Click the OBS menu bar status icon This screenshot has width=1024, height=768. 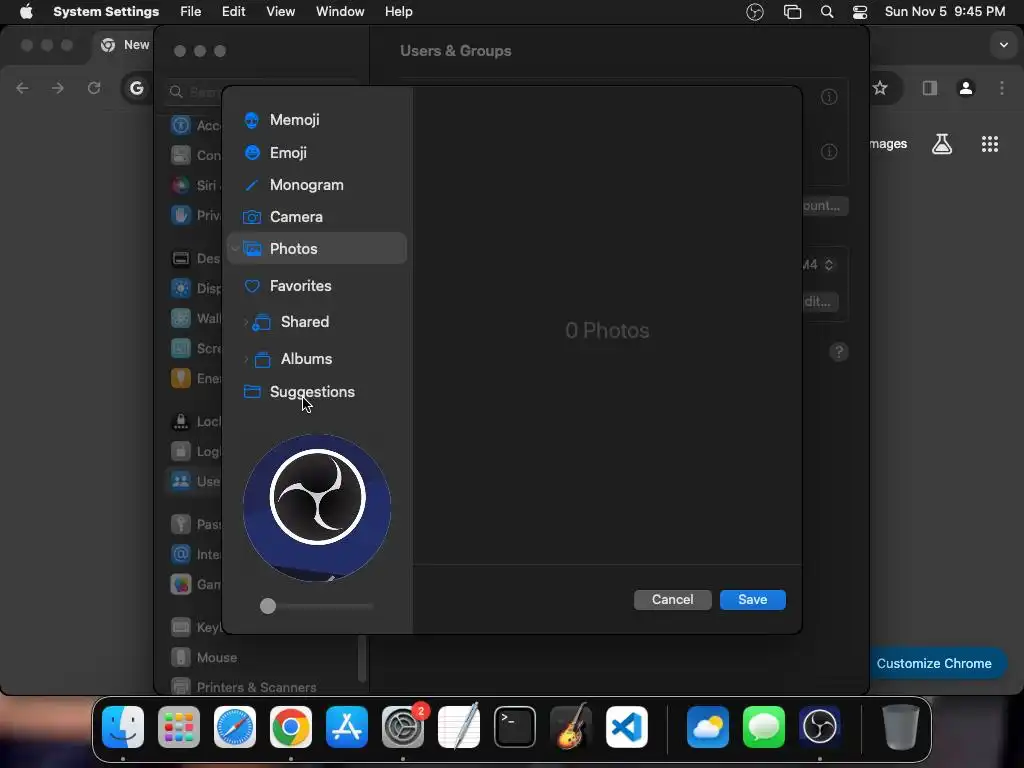[755, 12]
